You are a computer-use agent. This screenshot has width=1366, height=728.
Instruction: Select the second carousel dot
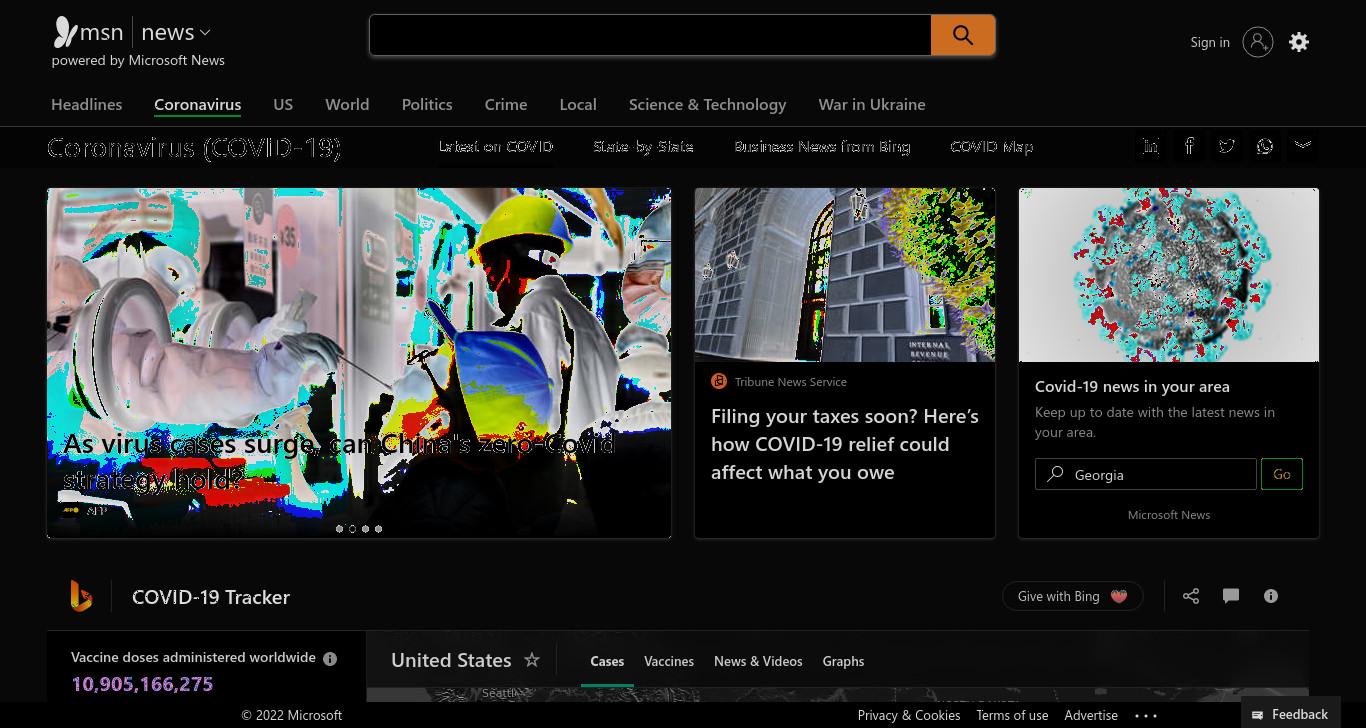pos(352,529)
